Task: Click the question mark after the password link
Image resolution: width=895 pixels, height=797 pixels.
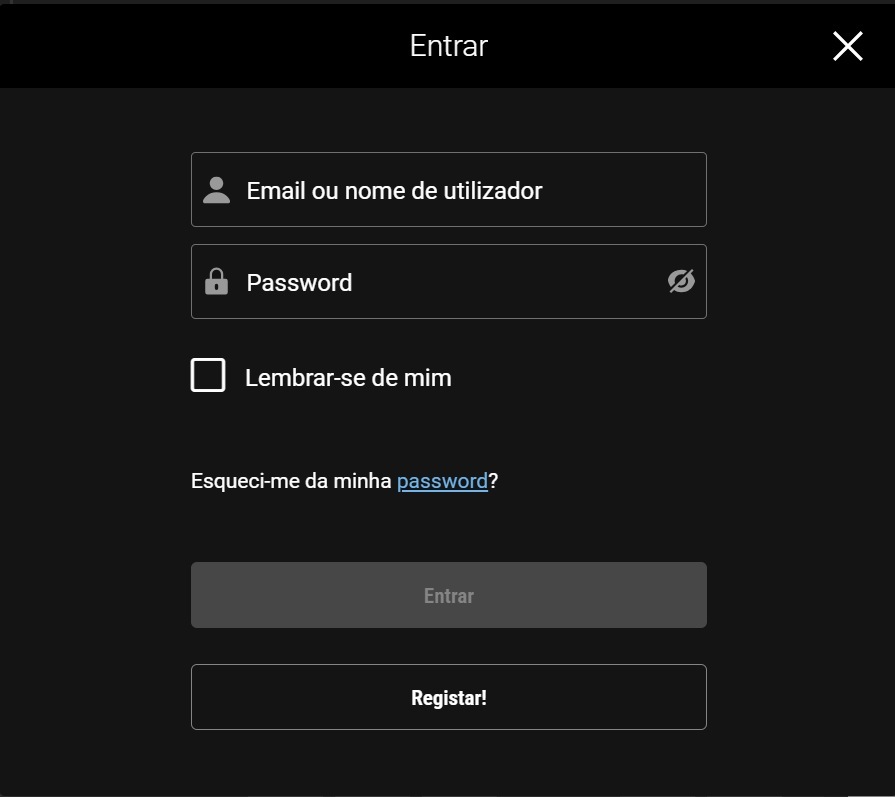Action: [494, 481]
